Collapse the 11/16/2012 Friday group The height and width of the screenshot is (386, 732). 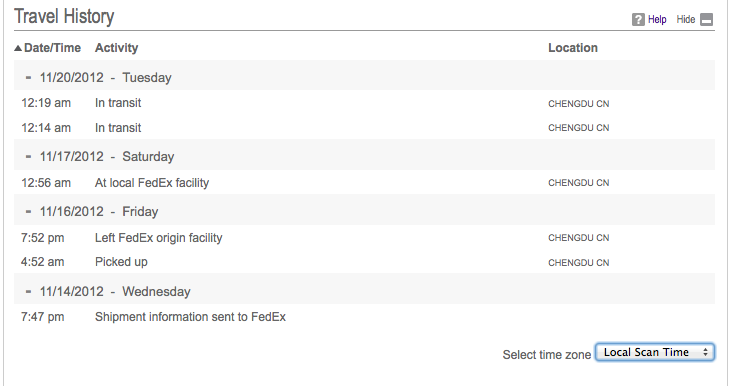coord(28,211)
